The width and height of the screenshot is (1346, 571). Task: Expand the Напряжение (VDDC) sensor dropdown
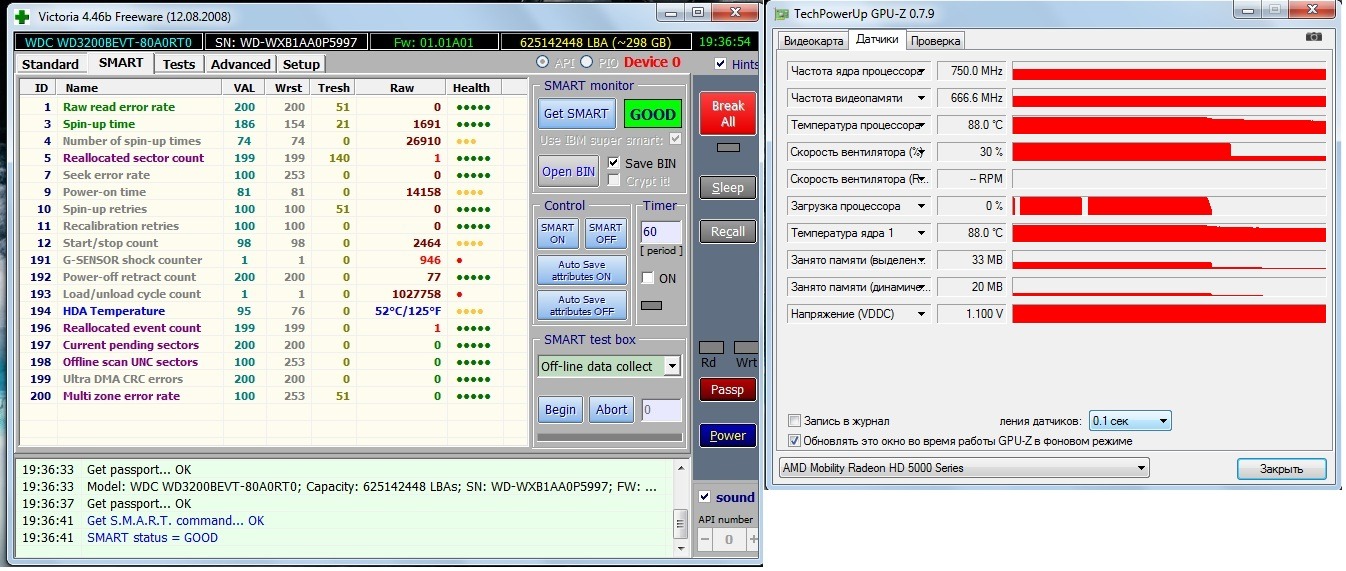click(x=921, y=314)
